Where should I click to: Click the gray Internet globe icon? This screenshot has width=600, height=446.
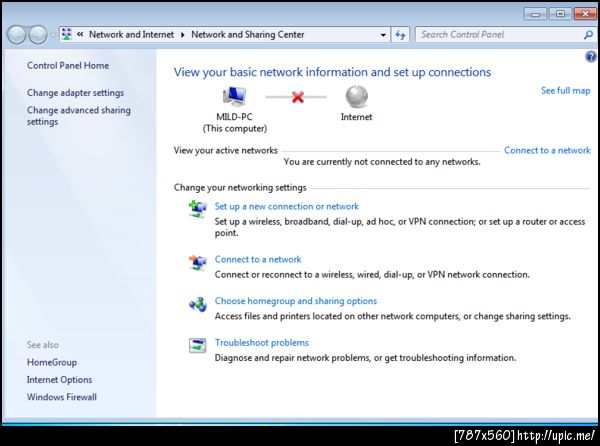pyautogui.click(x=357, y=96)
